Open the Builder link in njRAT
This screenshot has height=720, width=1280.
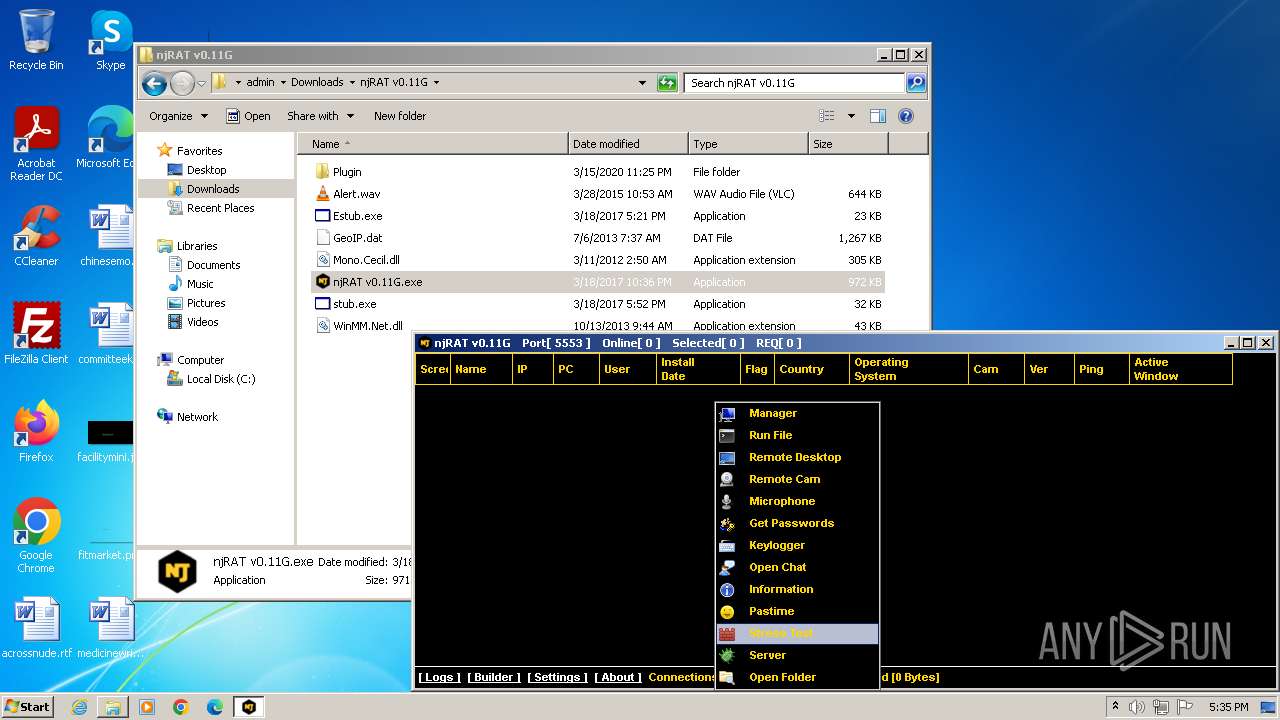(494, 677)
